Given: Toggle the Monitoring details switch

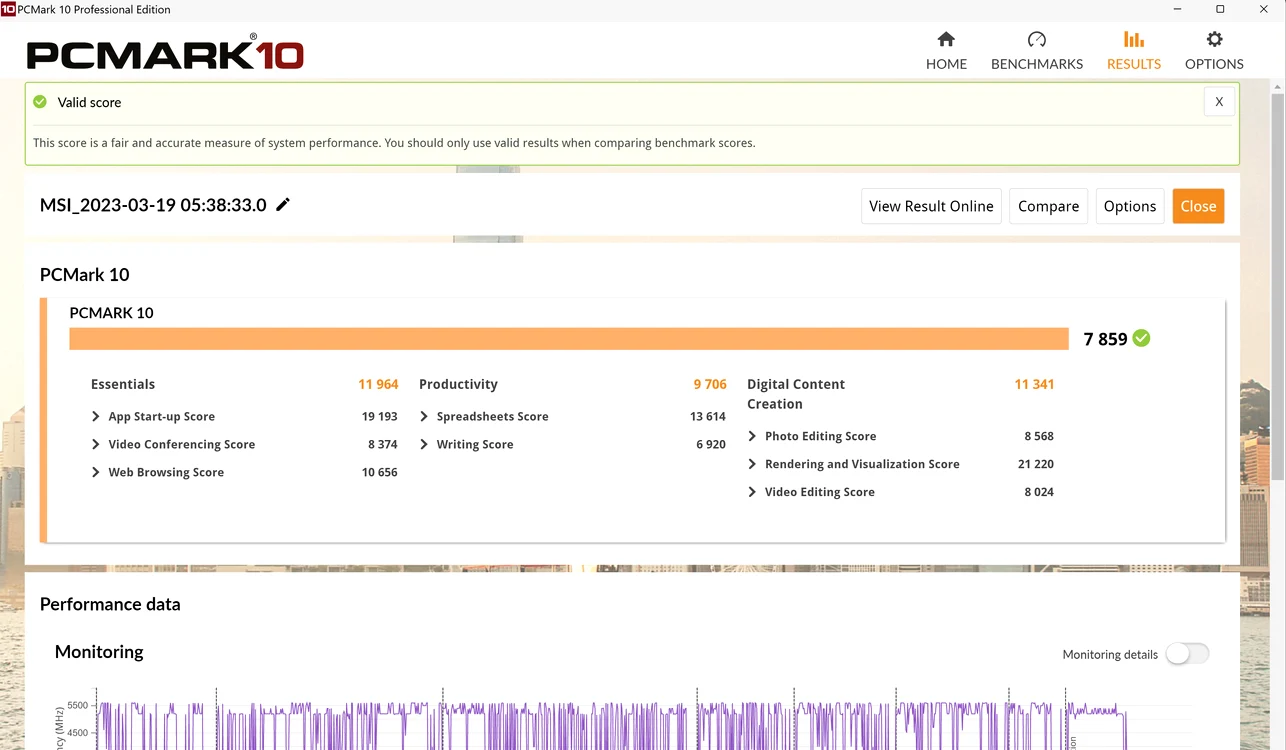Looking at the screenshot, I should pyautogui.click(x=1187, y=654).
